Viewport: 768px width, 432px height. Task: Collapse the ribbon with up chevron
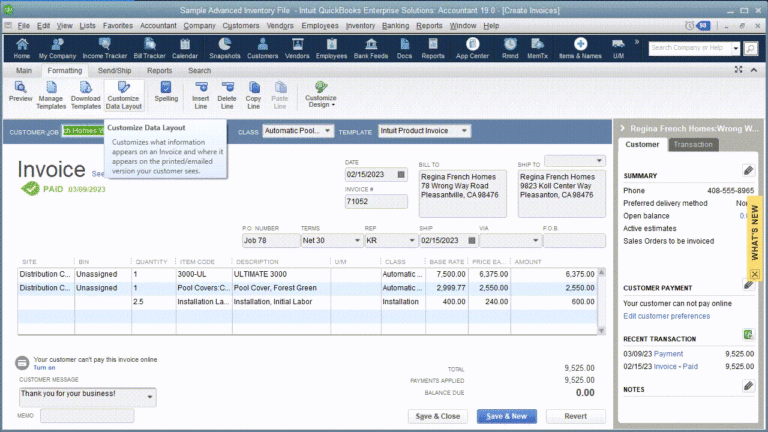click(754, 70)
